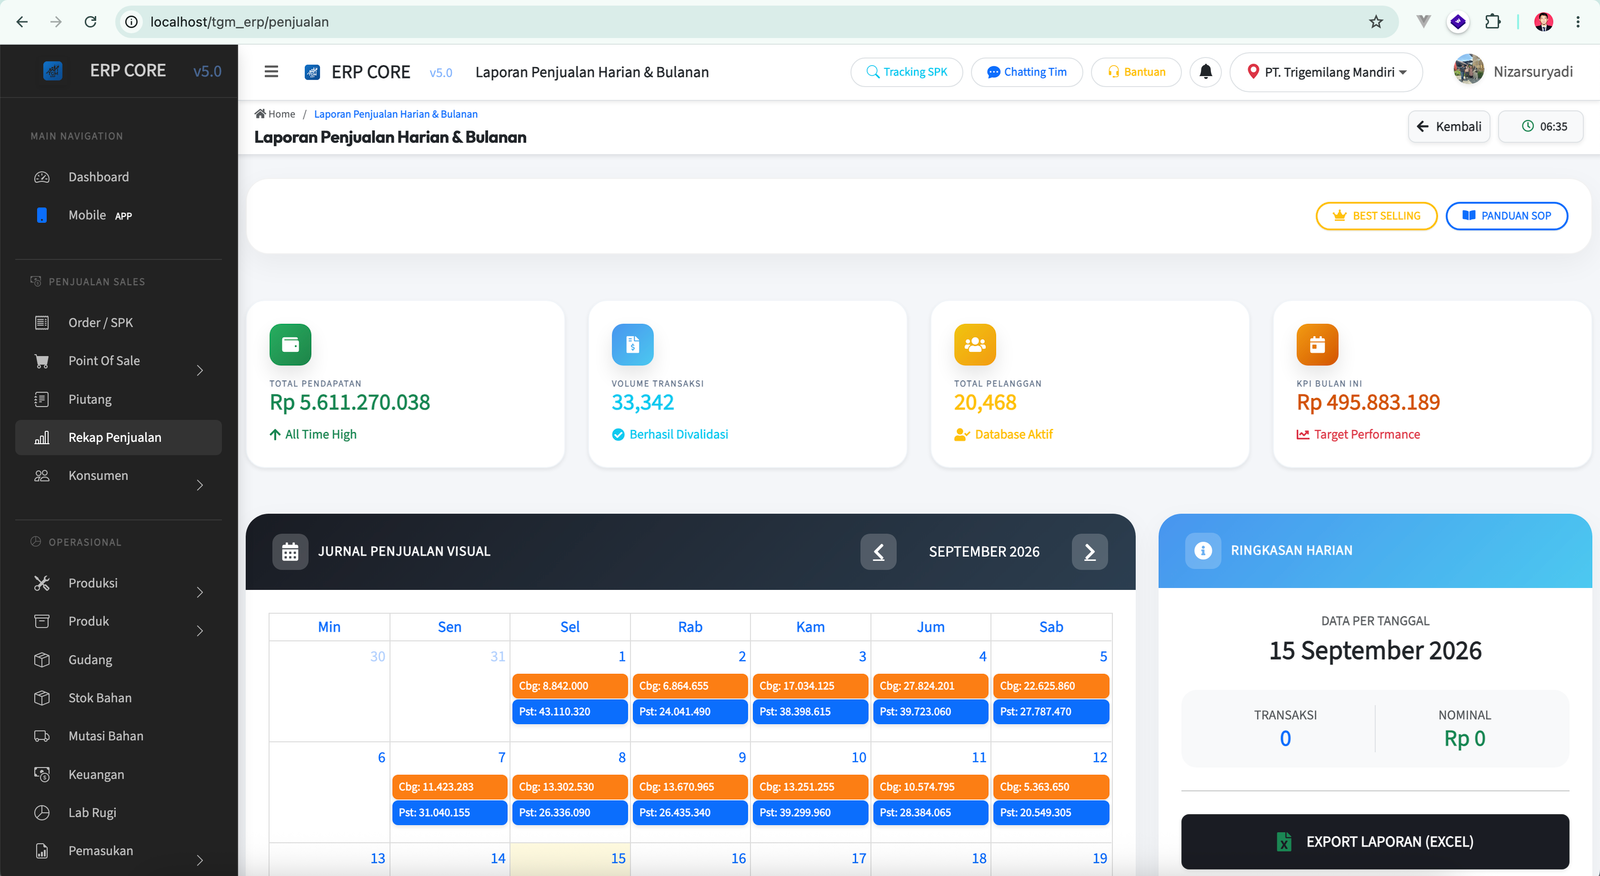Bookmark this page with the star icon

[1376, 22]
